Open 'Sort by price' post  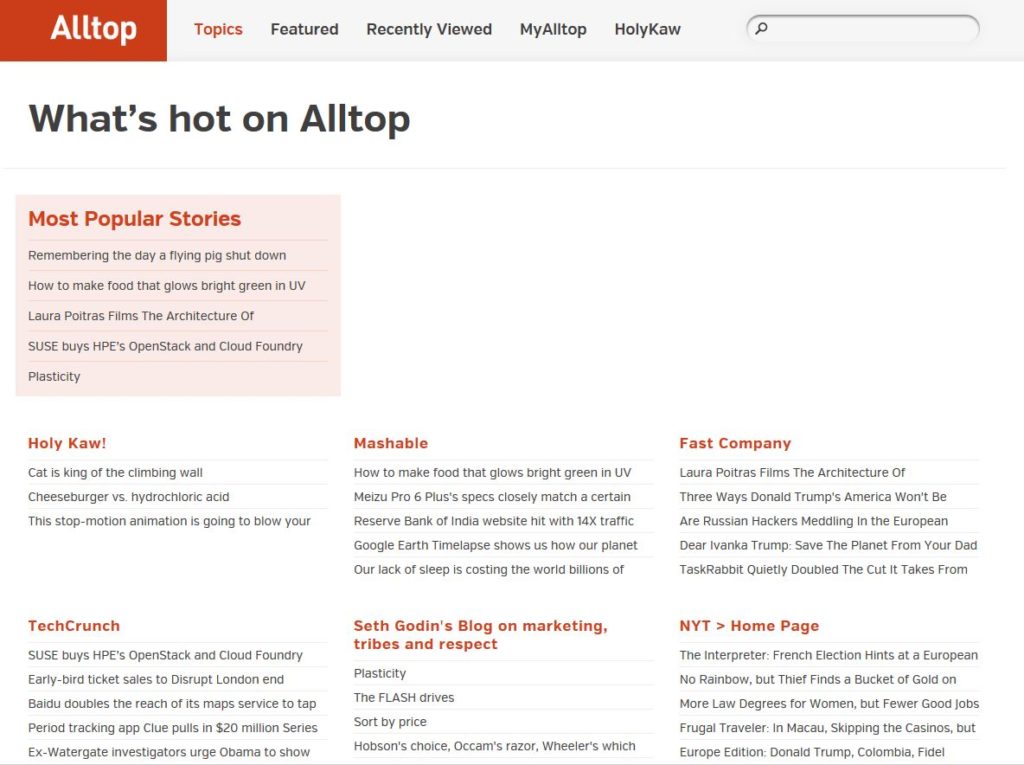click(x=390, y=722)
